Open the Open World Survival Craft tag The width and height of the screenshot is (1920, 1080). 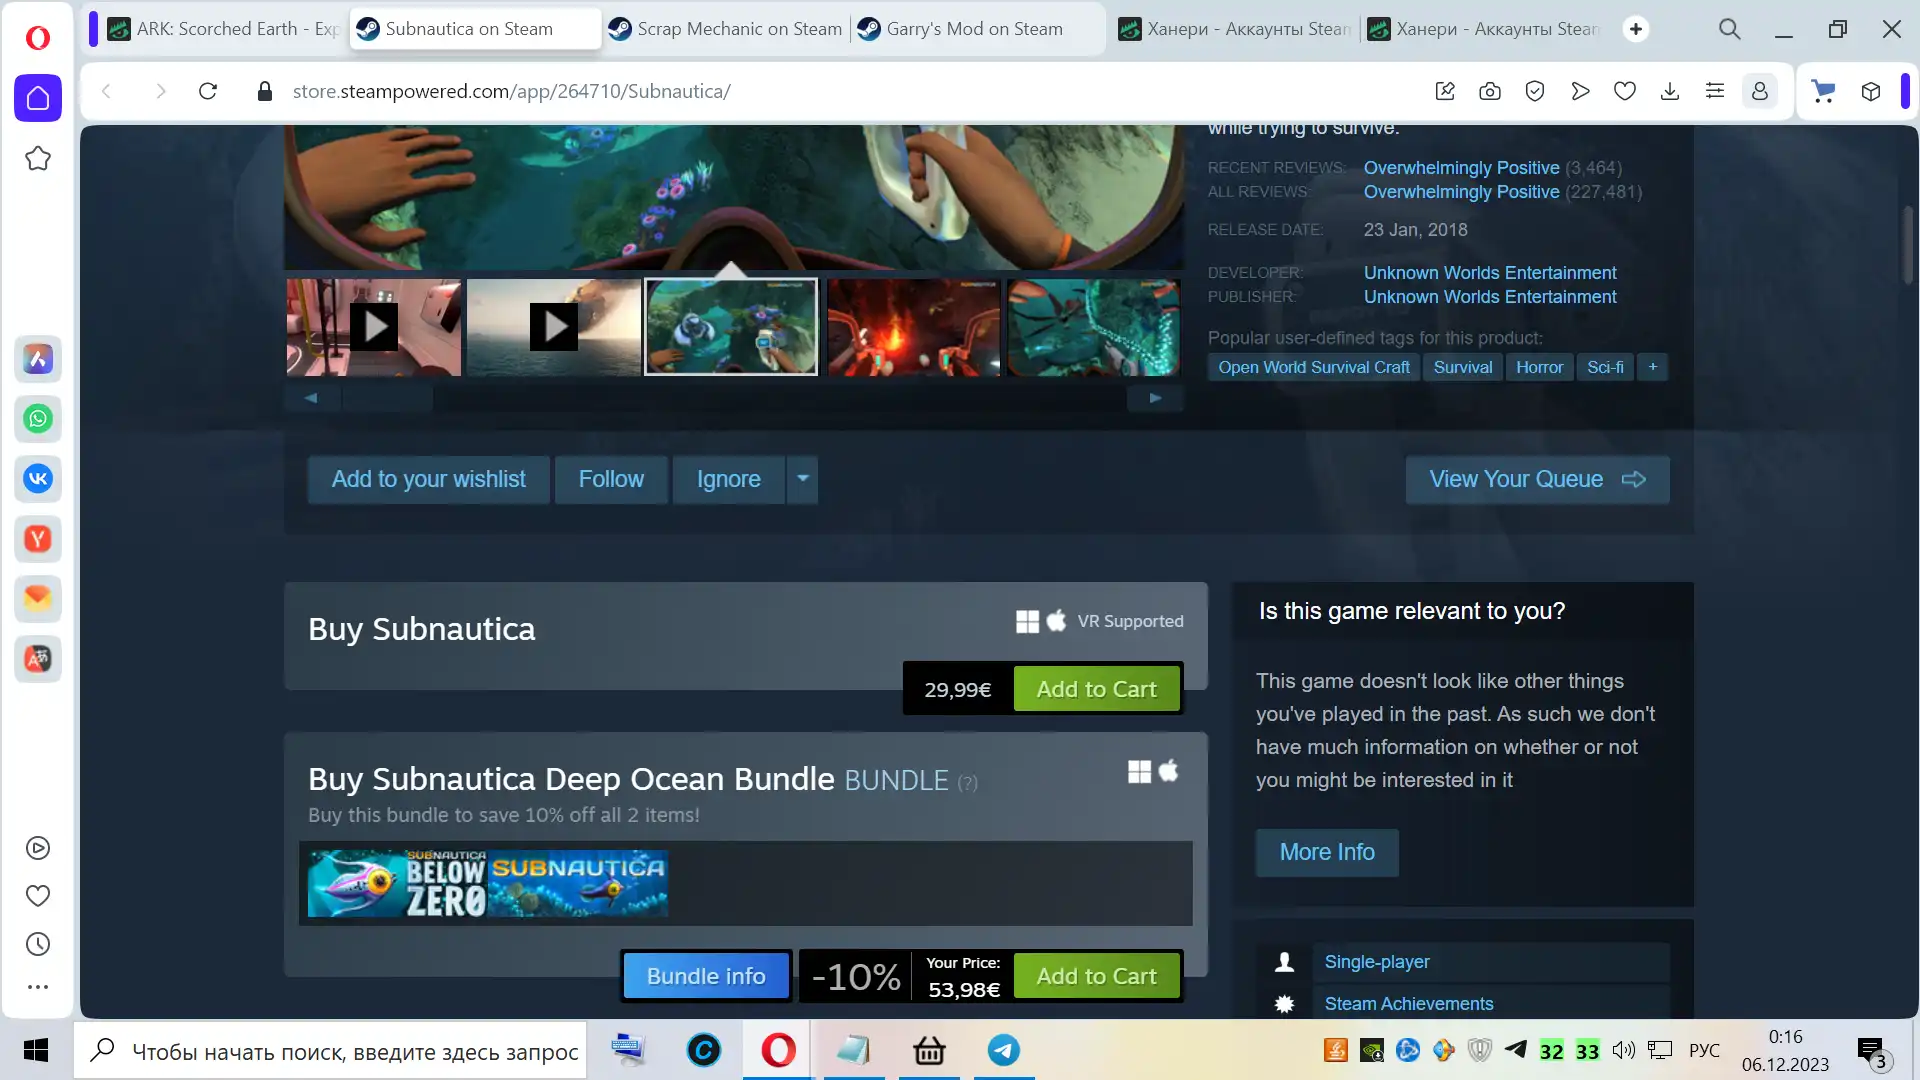[1314, 367]
